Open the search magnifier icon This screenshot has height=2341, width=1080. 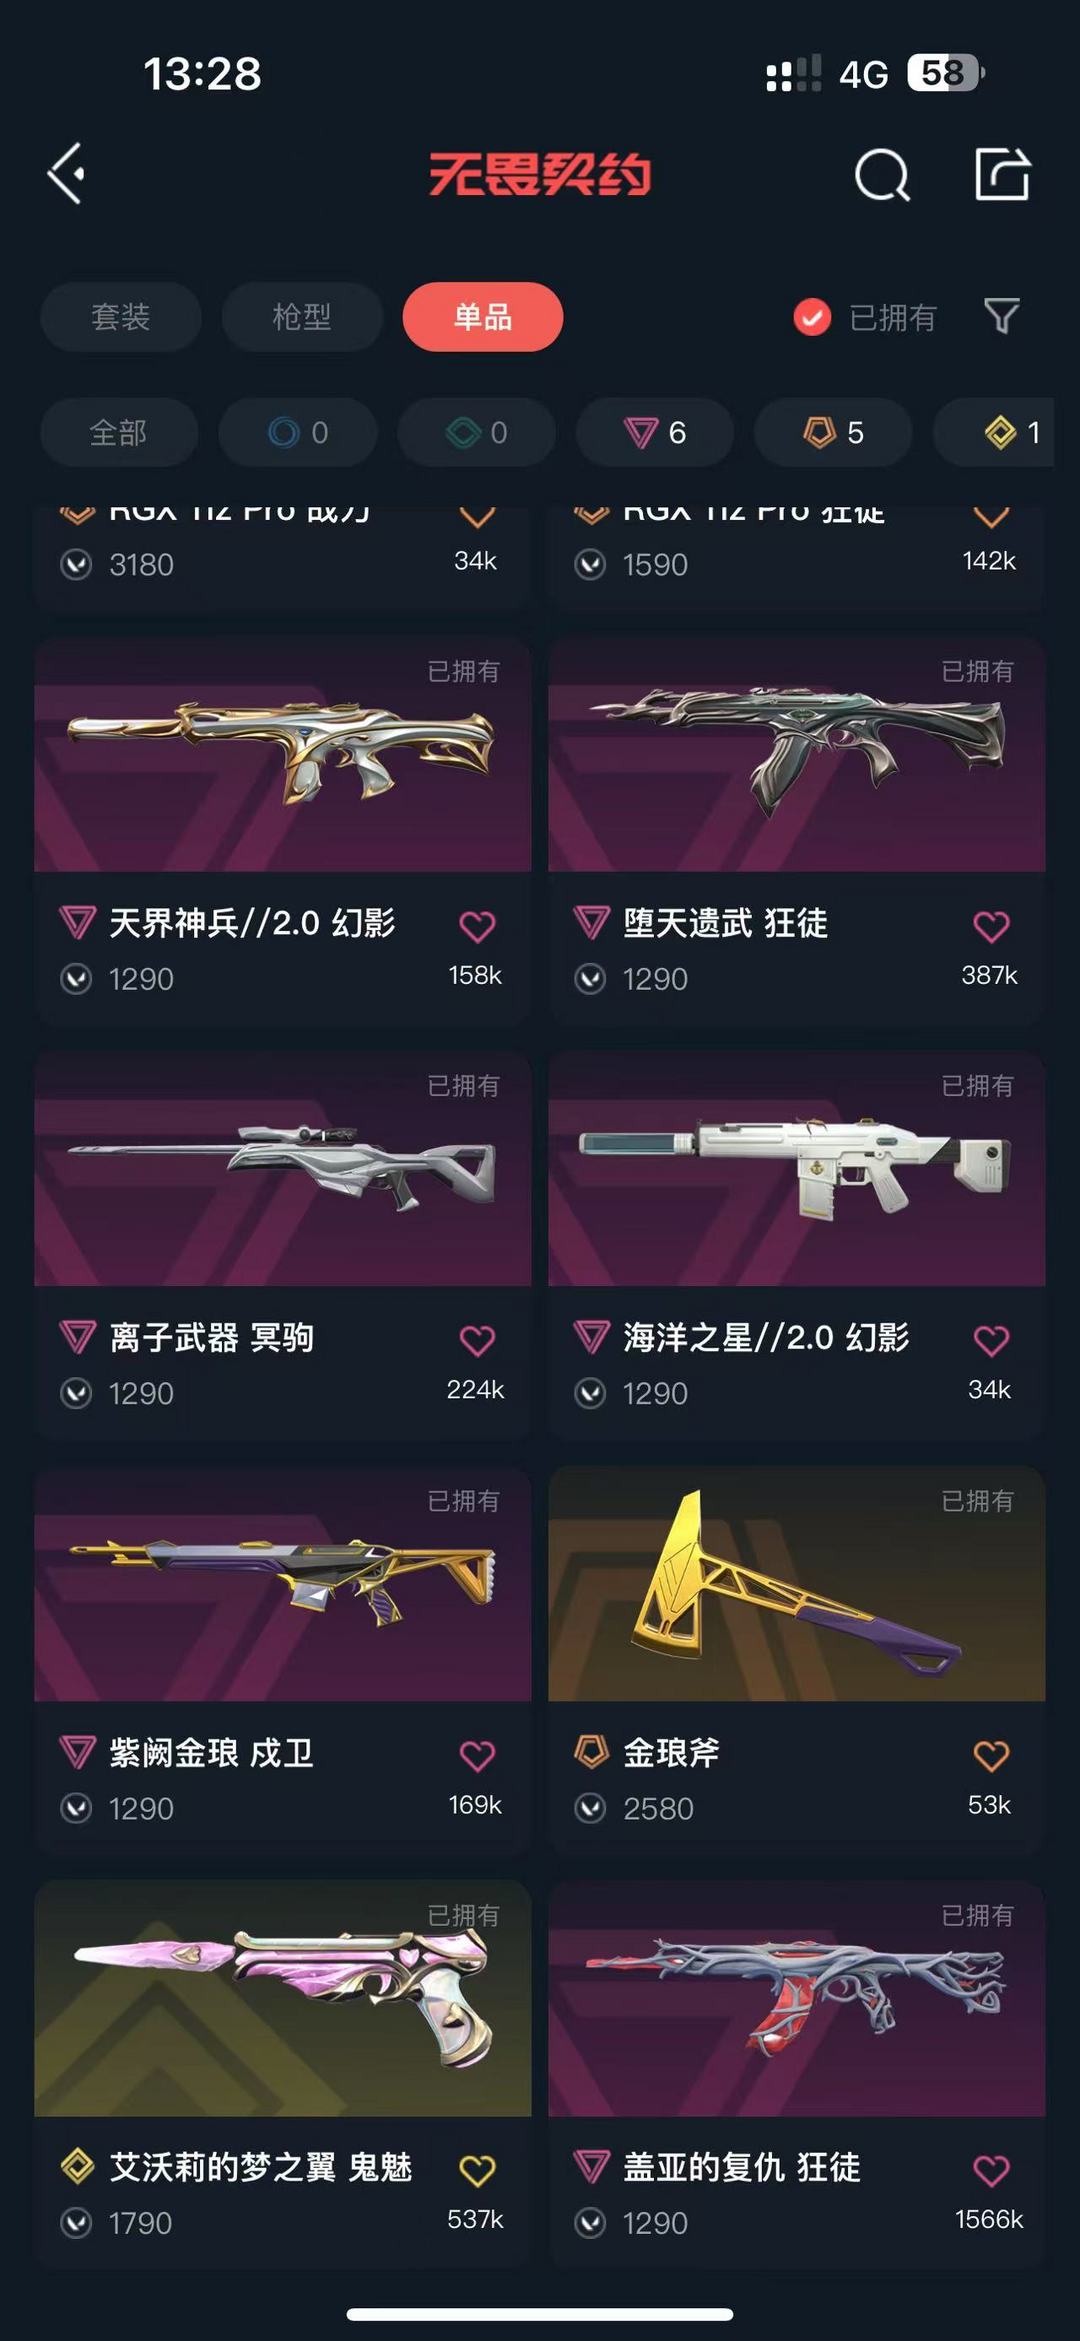tap(882, 175)
